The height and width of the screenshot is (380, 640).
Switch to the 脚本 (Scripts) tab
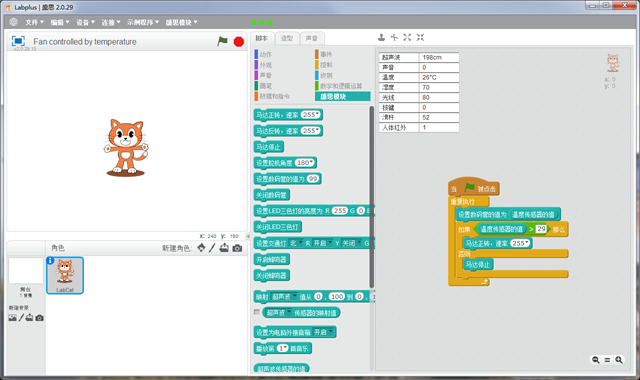tap(262, 38)
